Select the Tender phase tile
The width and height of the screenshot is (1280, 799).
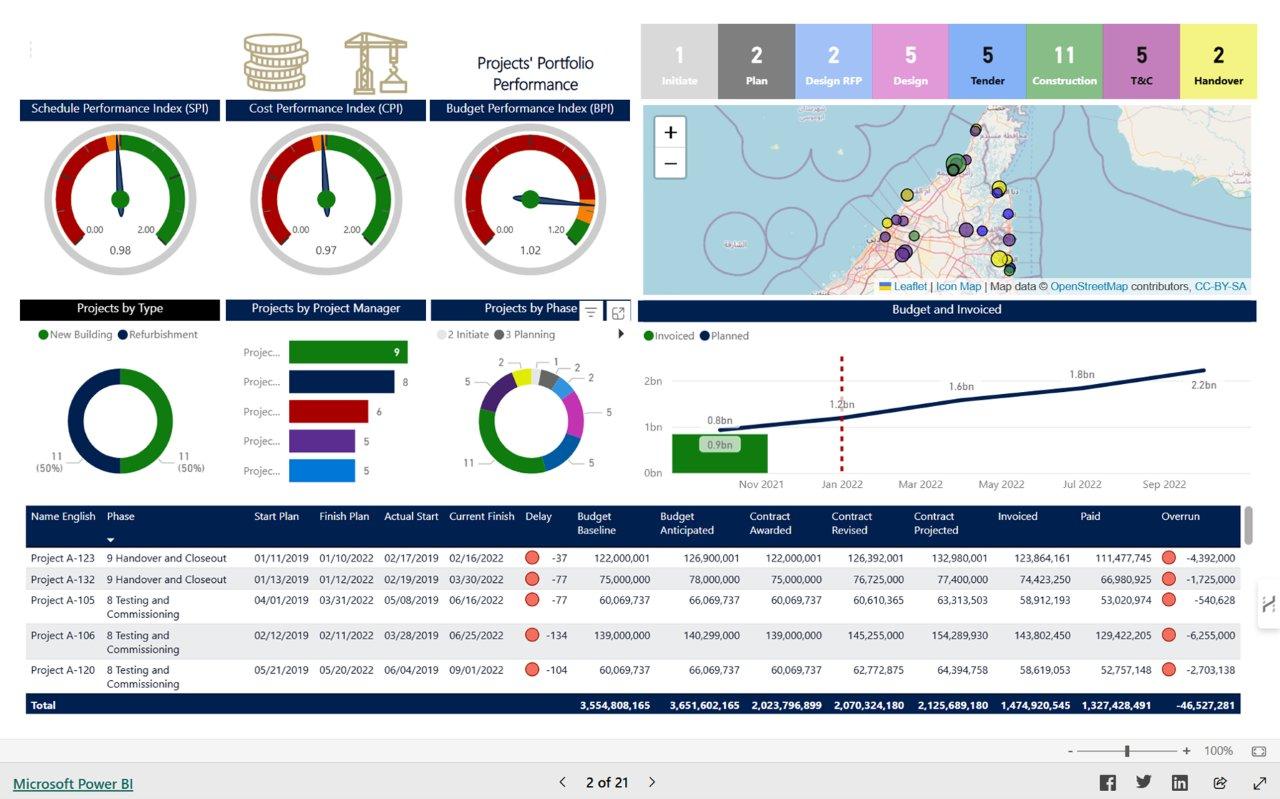point(987,62)
